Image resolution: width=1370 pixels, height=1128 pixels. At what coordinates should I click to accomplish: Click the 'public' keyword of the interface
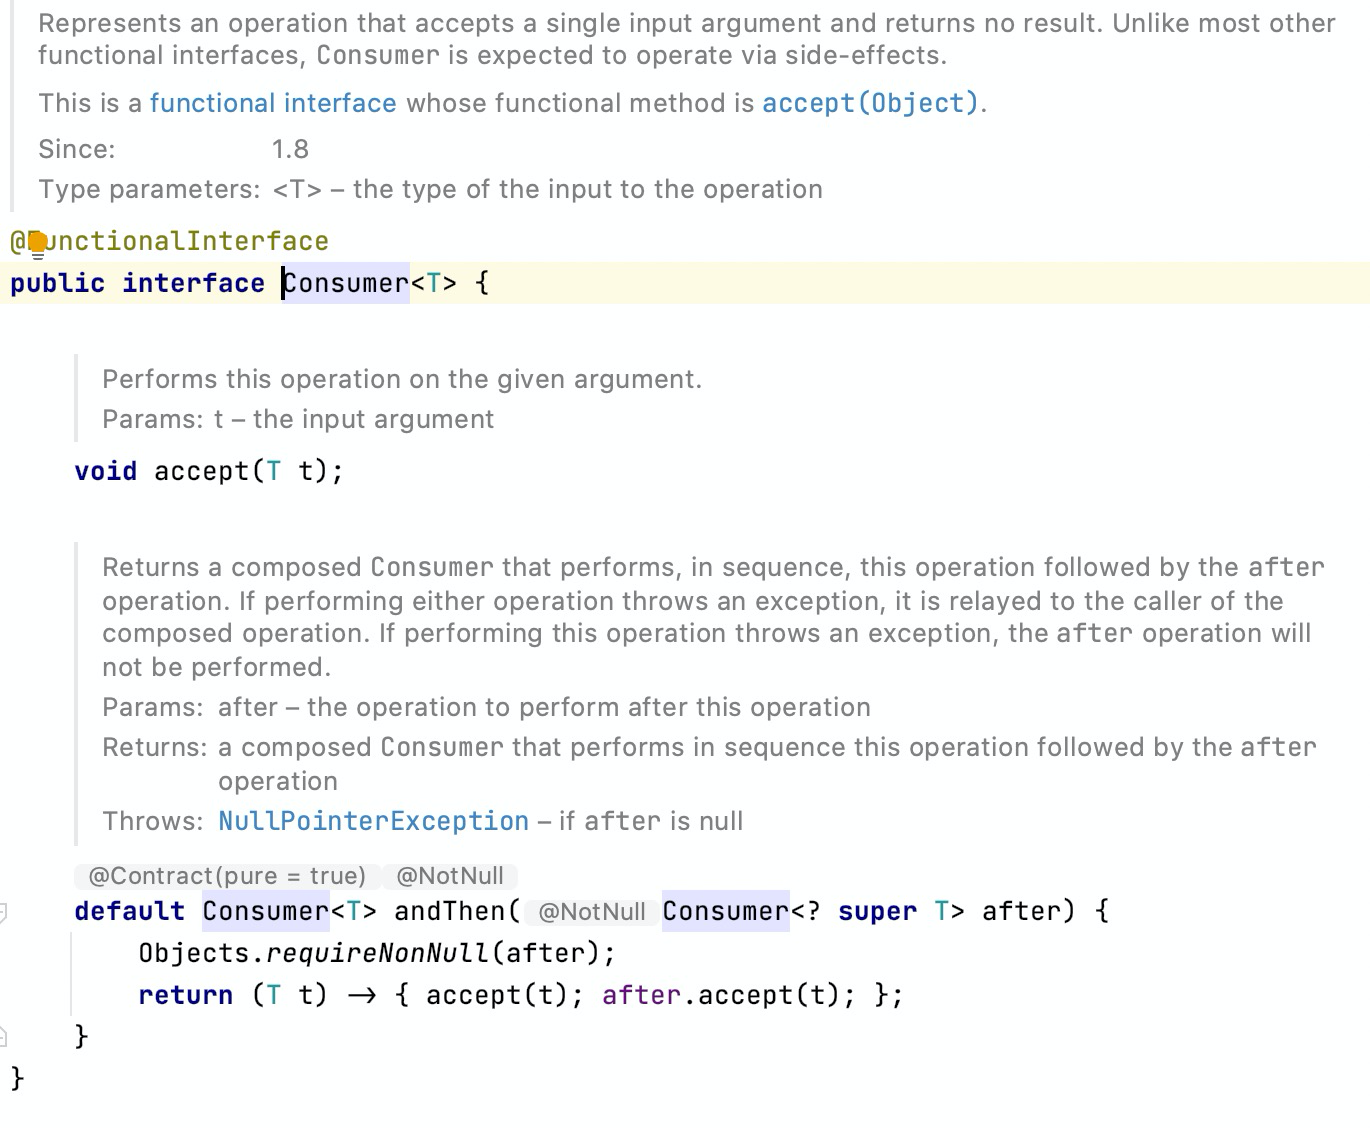tap(57, 283)
